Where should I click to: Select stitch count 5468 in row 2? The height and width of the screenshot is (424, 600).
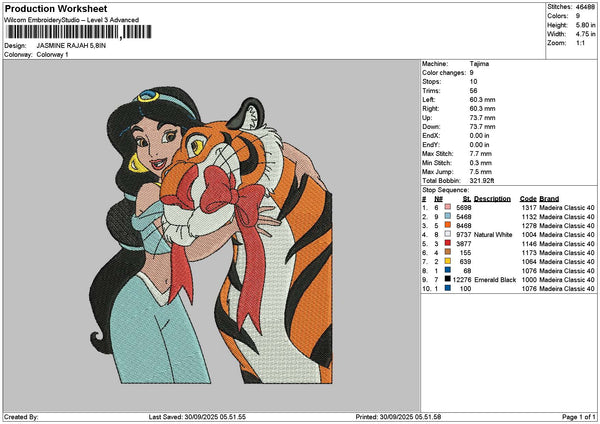(464, 217)
